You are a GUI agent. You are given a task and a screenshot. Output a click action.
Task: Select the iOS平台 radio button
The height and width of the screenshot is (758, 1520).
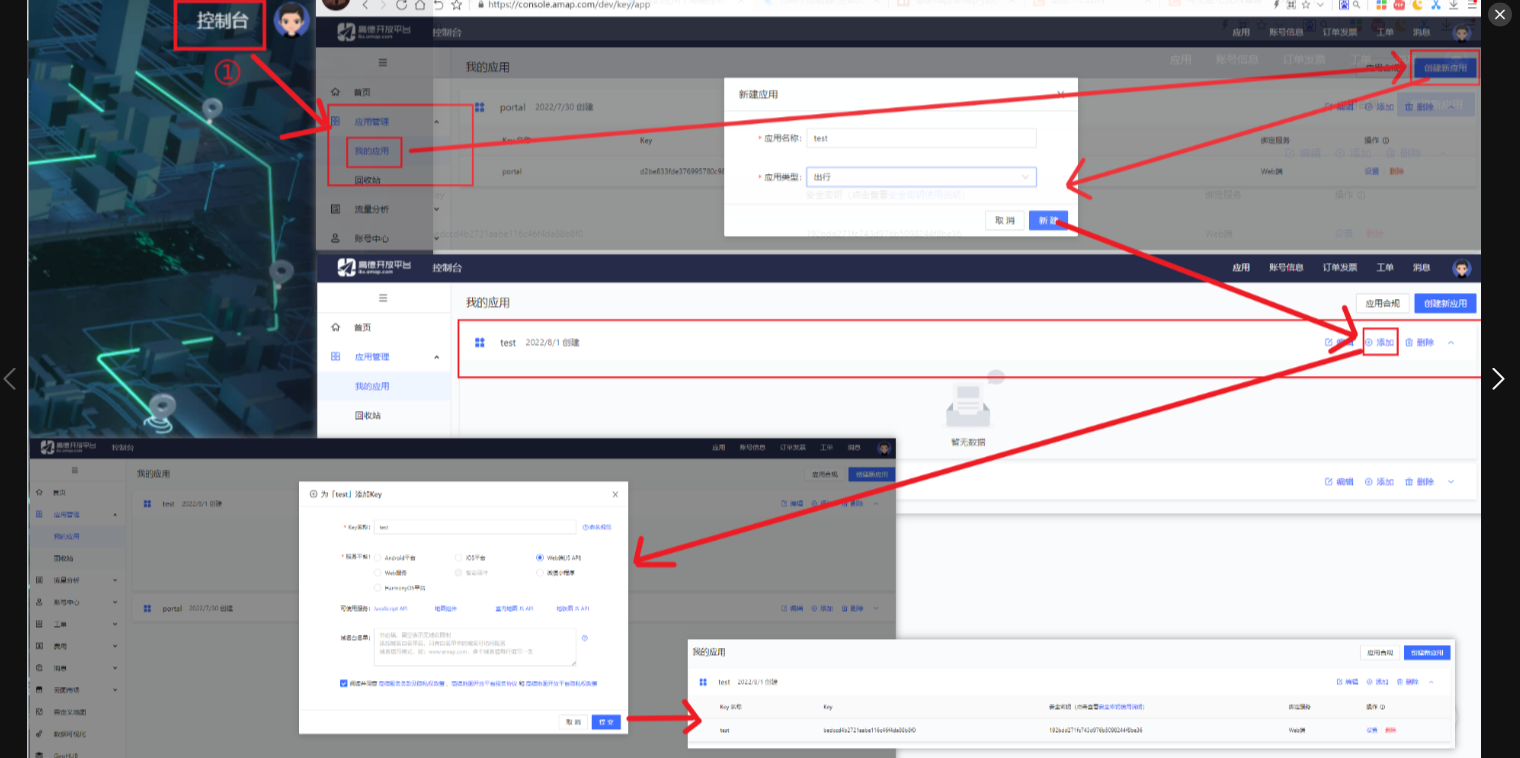[458, 557]
